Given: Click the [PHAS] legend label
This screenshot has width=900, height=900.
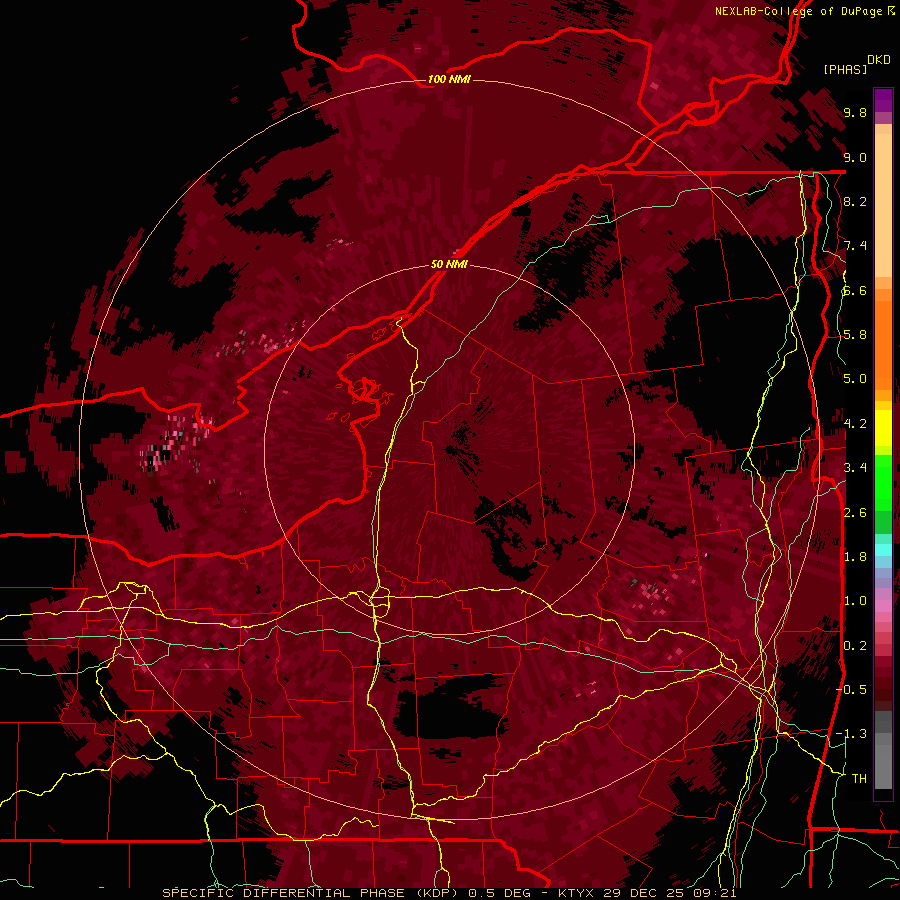Looking at the screenshot, I should [x=845, y=70].
